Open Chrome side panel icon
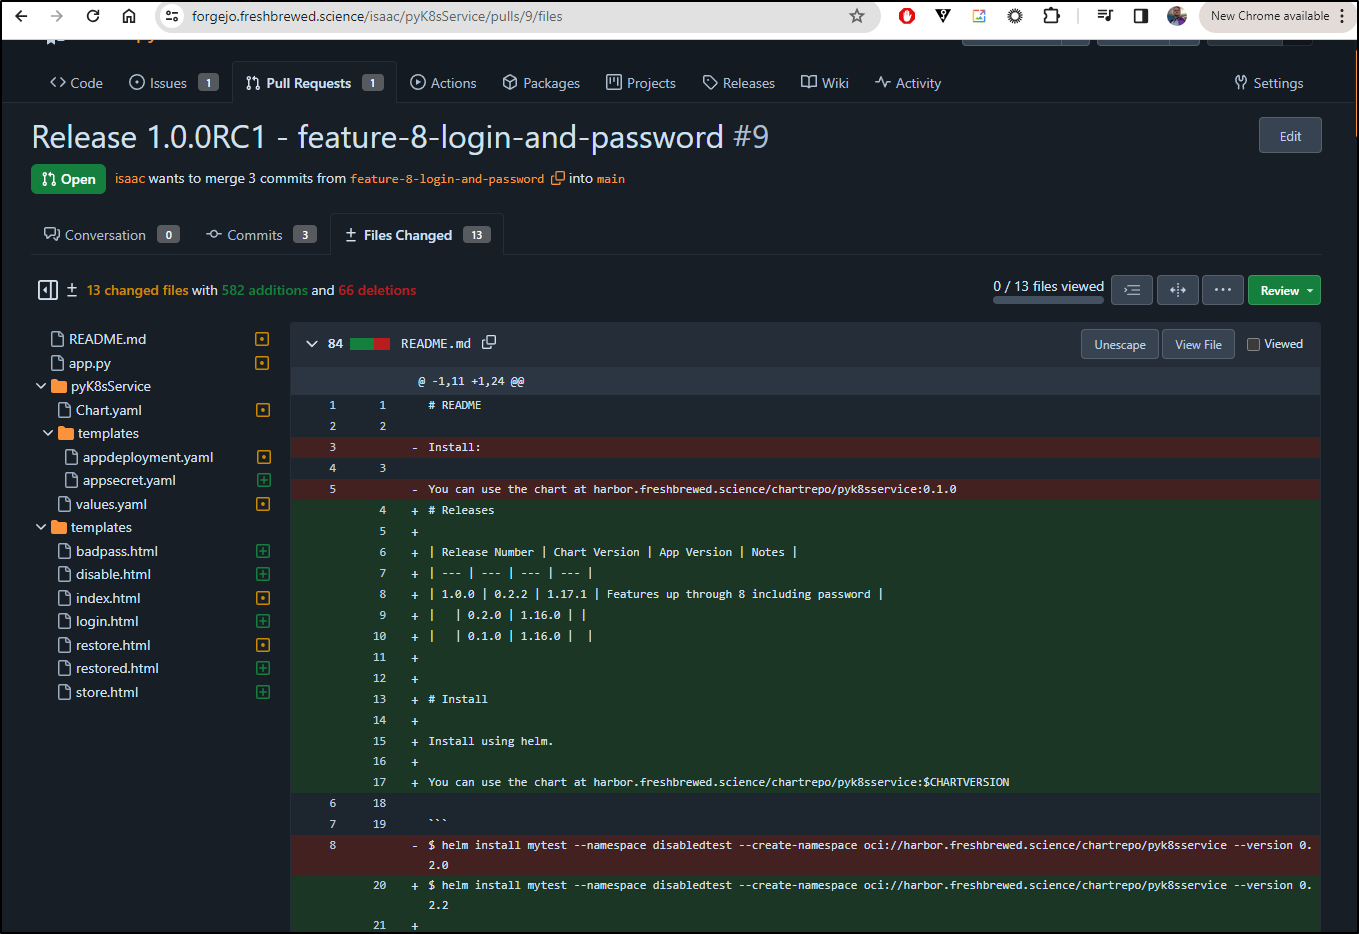This screenshot has width=1359, height=934. (1141, 16)
